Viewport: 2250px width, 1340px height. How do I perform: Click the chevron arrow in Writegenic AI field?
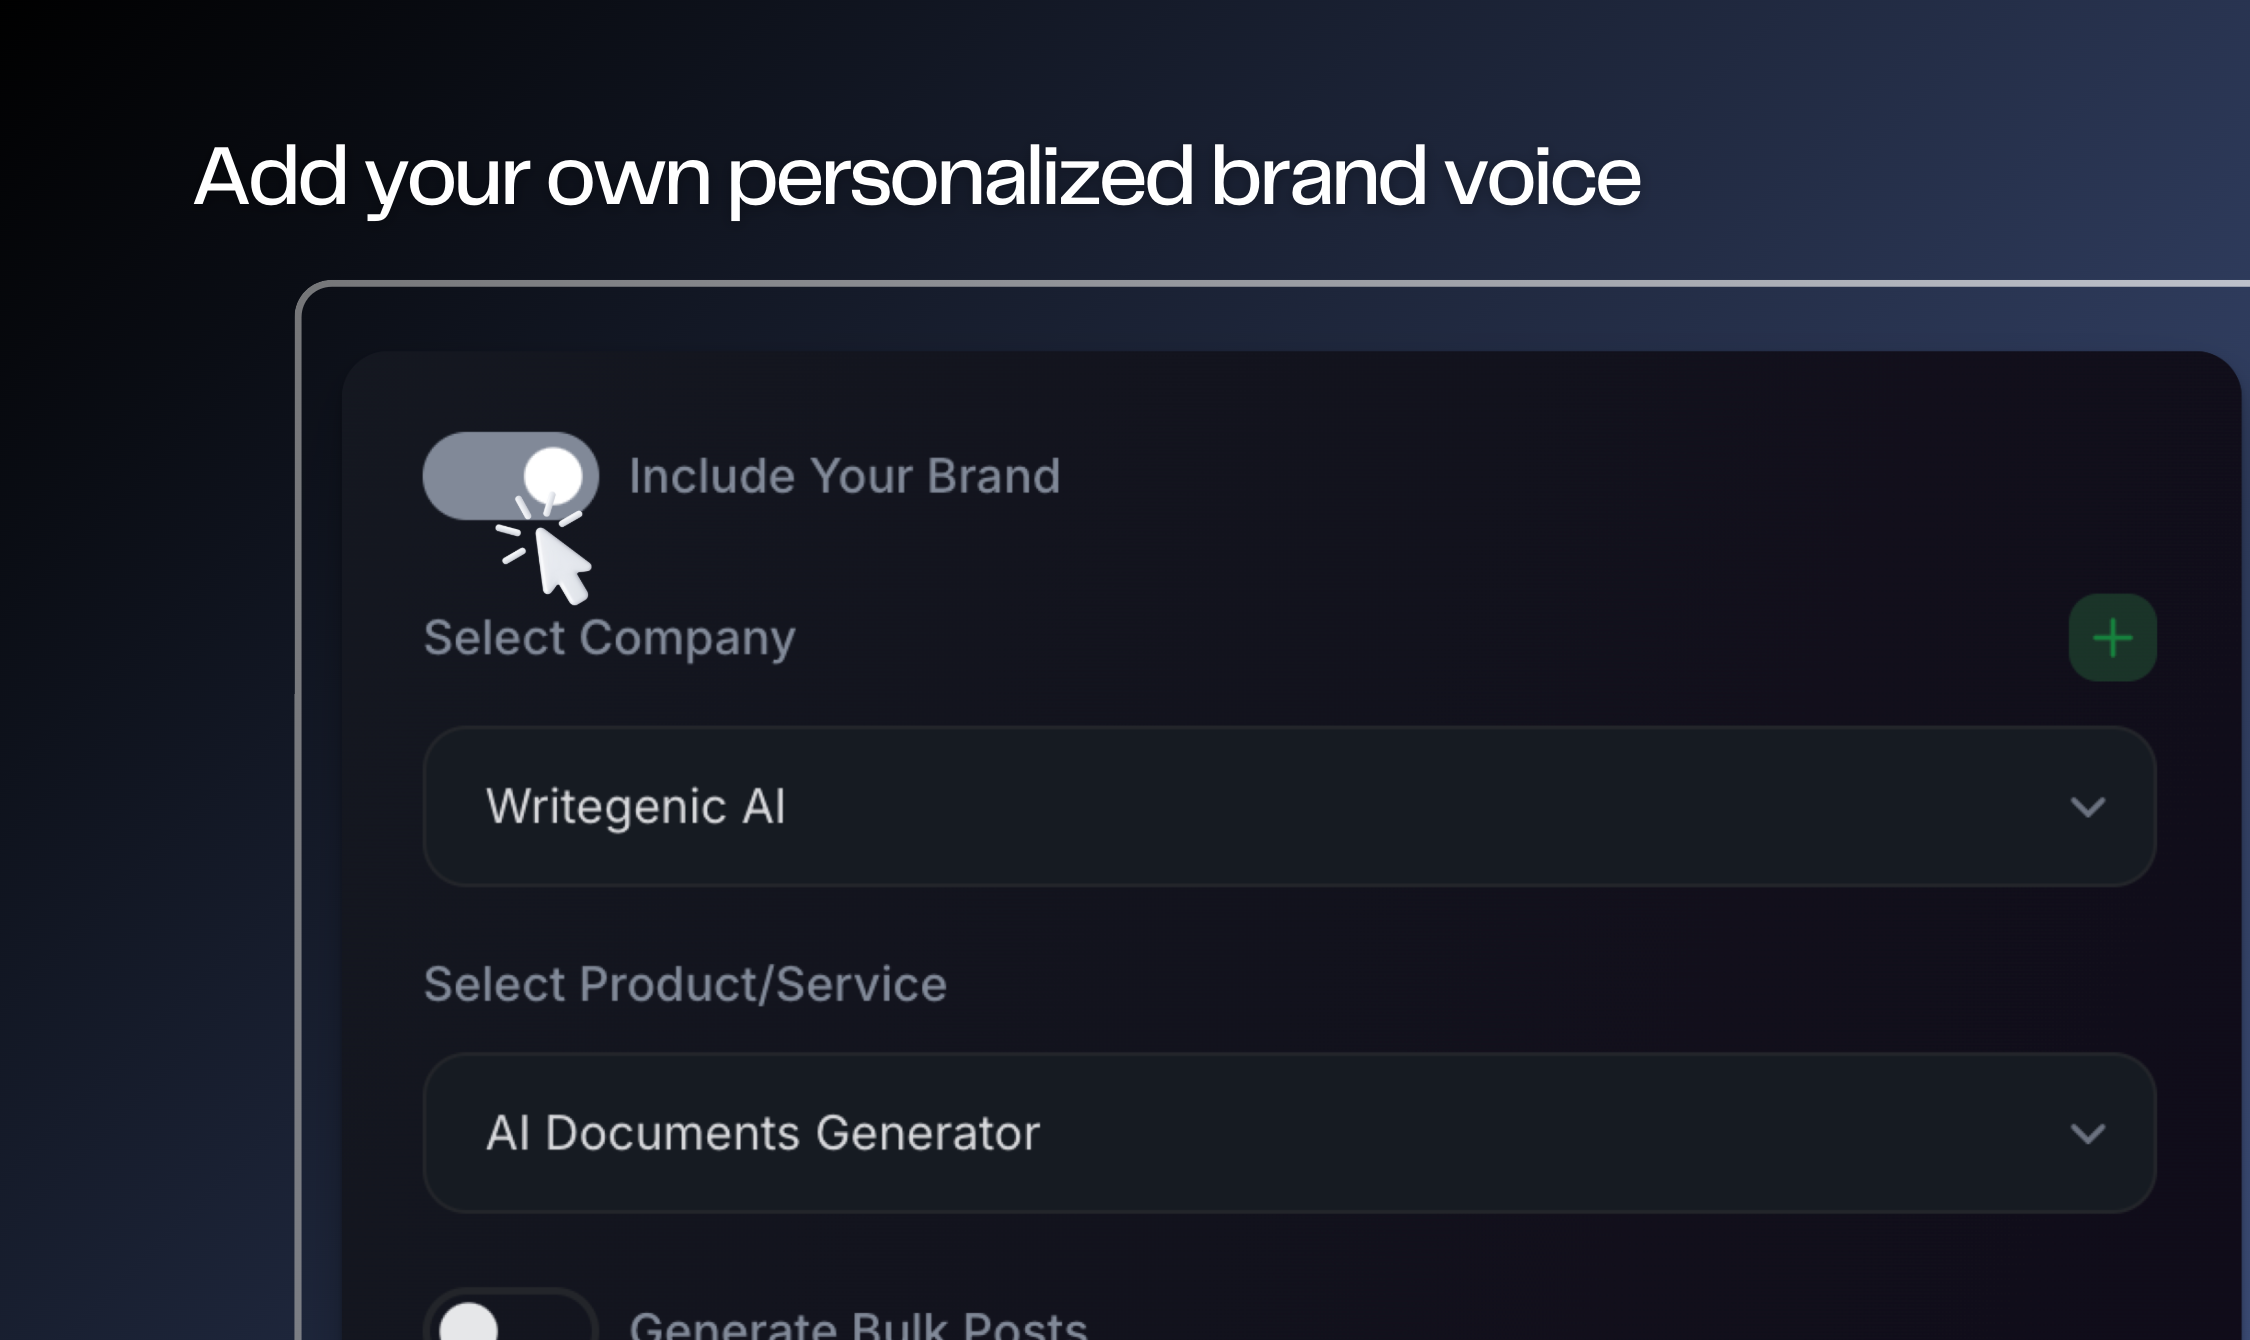[x=2088, y=806]
